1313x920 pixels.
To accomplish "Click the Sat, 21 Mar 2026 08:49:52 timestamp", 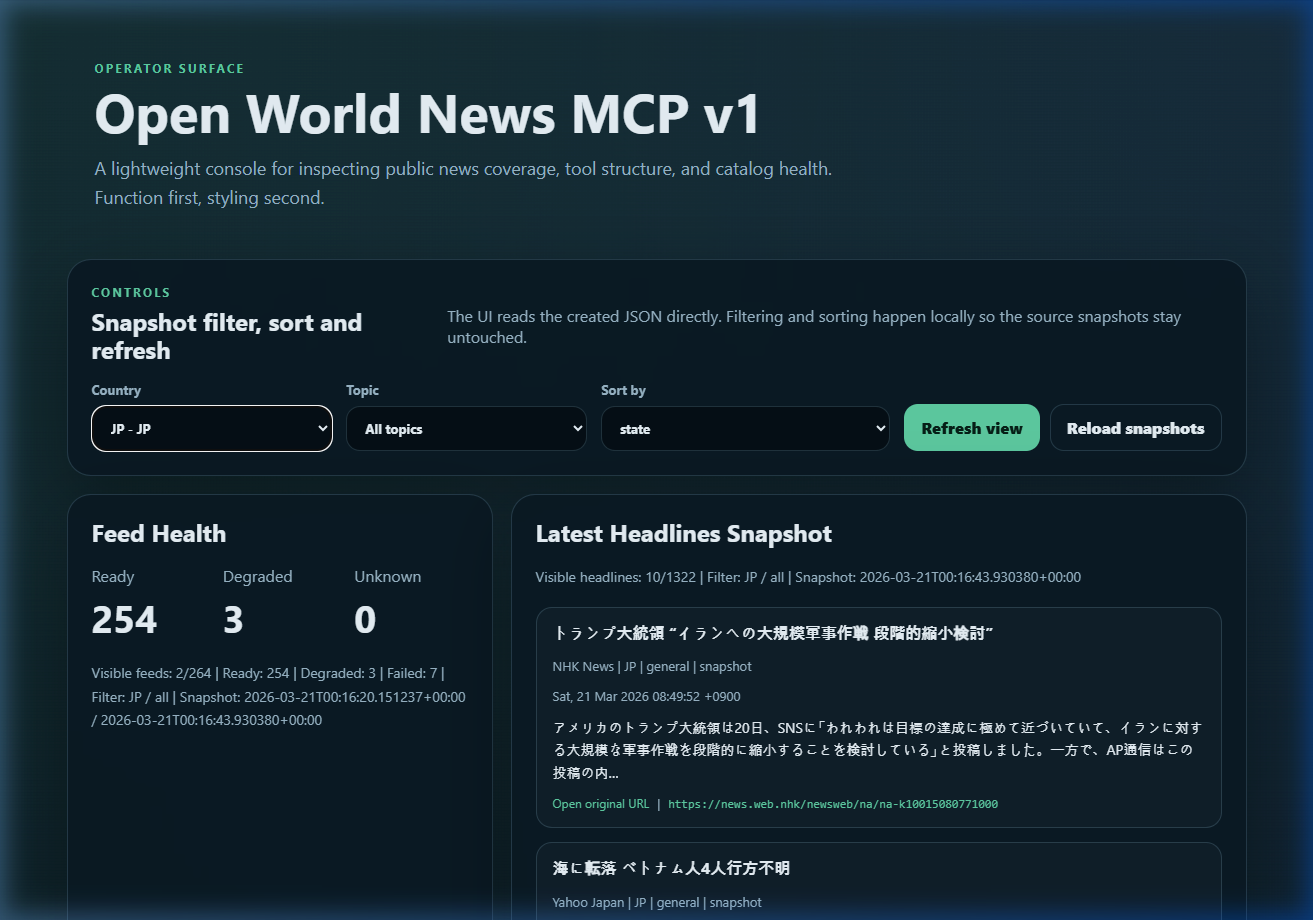I will click(646, 696).
